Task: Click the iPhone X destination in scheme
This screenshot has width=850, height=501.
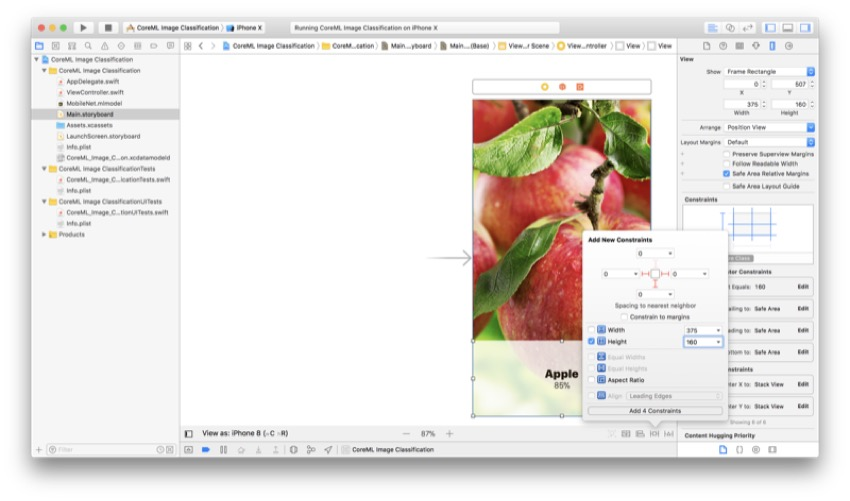Action: [244, 28]
